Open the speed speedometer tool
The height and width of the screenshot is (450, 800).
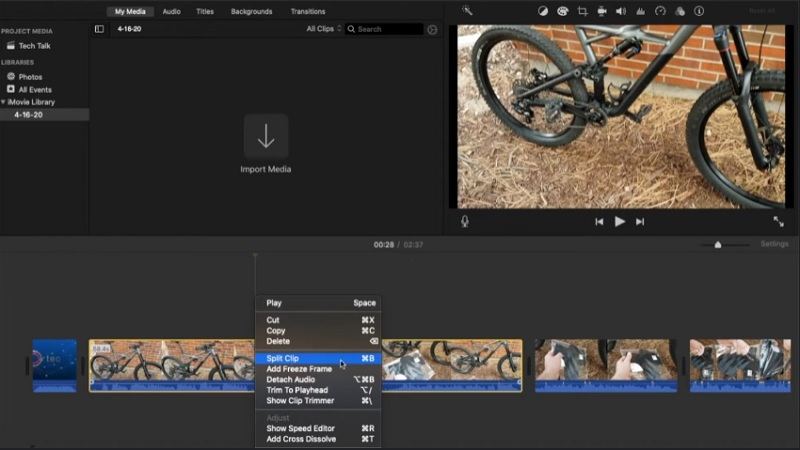[660, 11]
